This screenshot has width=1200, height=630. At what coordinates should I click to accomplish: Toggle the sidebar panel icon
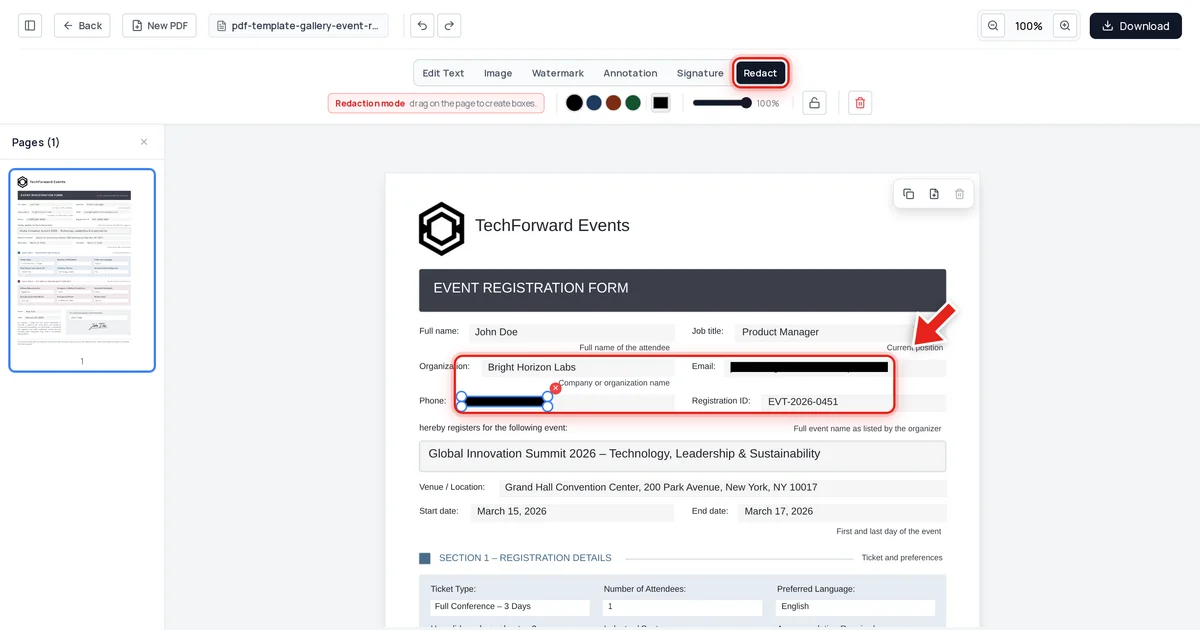[30, 26]
